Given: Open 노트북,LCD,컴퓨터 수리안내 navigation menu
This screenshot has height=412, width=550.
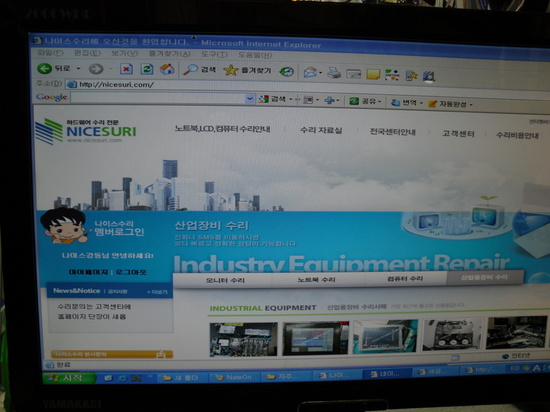Looking at the screenshot, I should (x=222, y=129).
